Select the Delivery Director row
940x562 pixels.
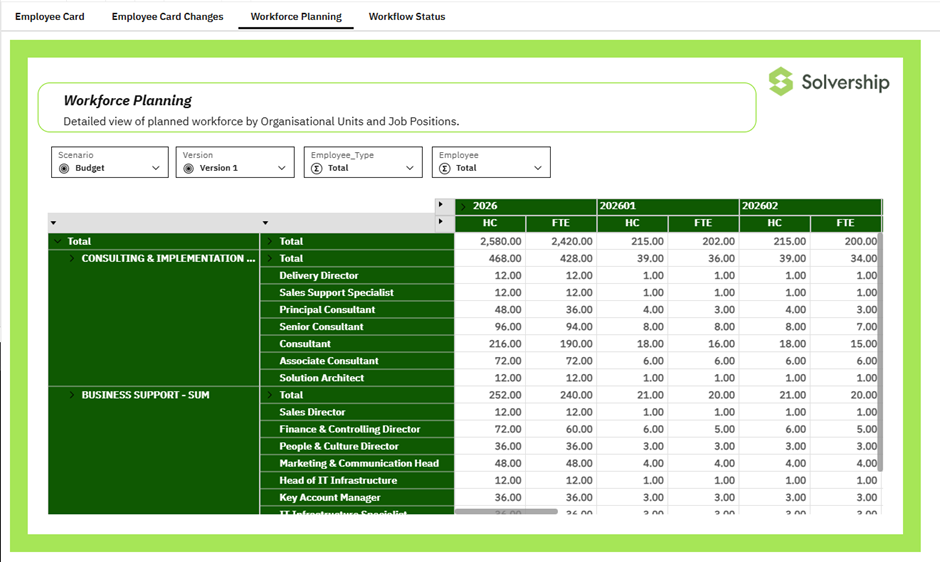coord(357,276)
